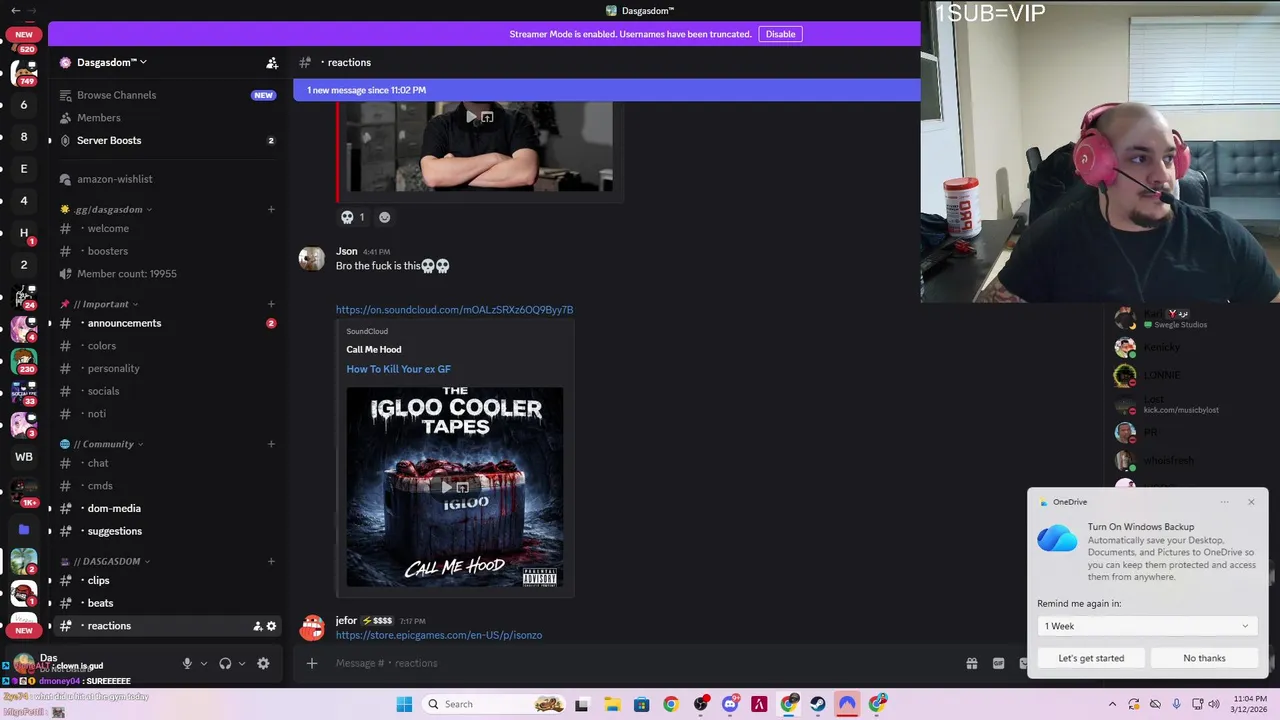Create a channel in Community category

(271, 444)
